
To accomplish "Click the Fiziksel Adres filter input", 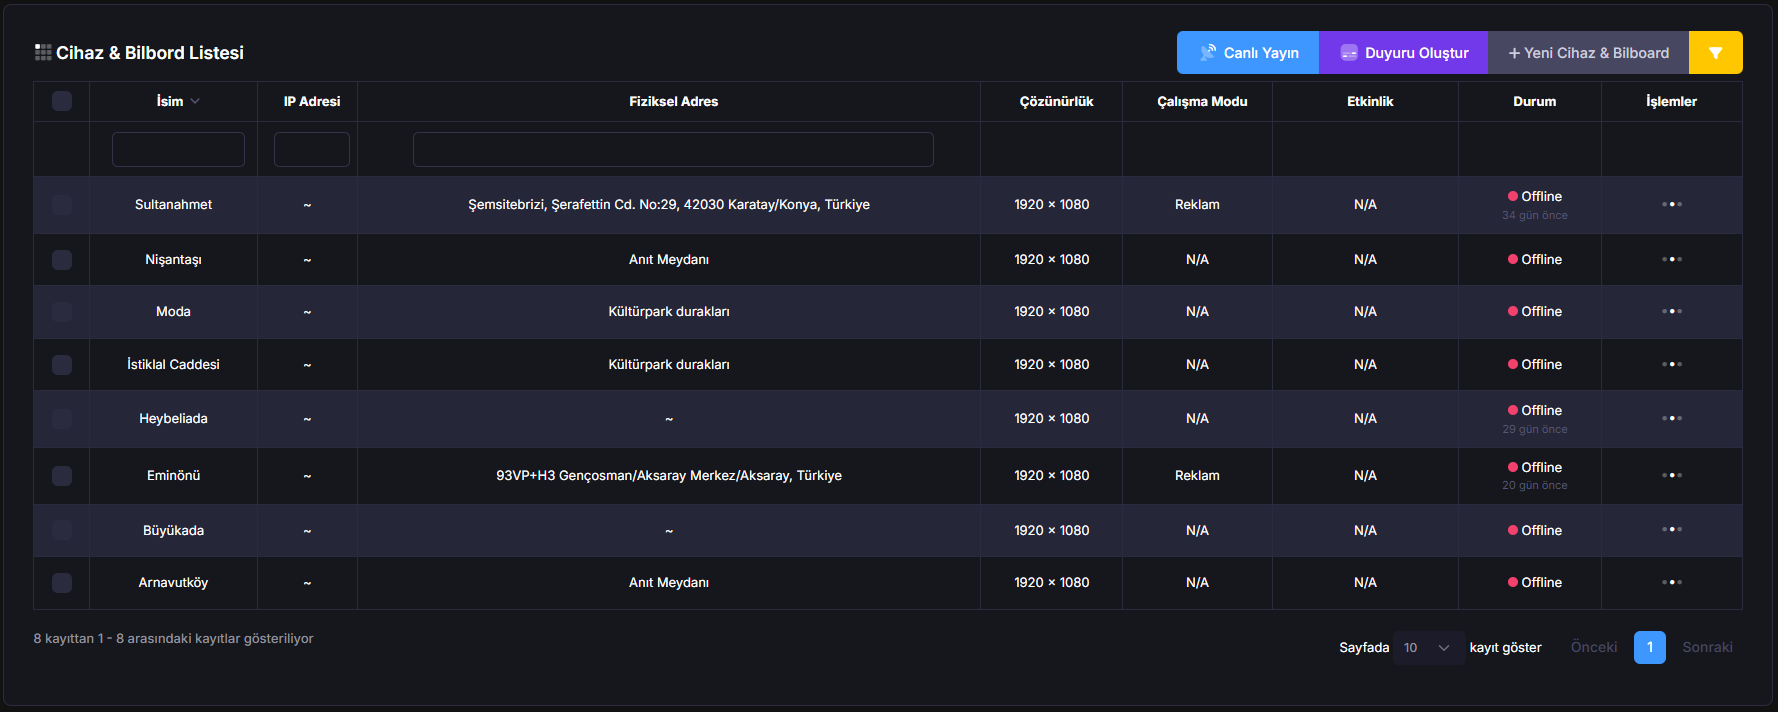I will tap(673, 150).
